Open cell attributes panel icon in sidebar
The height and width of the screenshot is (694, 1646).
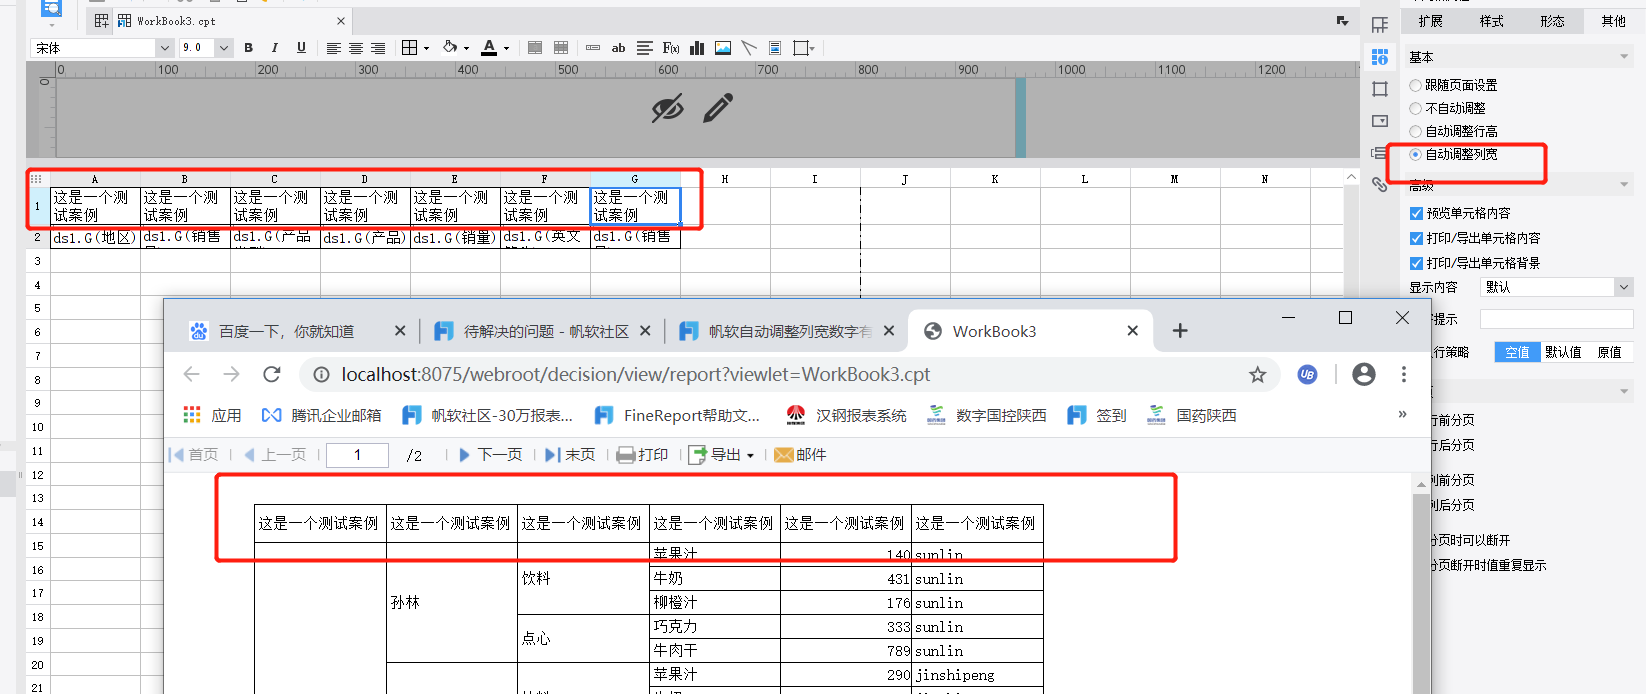click(x=1380, y=57)
